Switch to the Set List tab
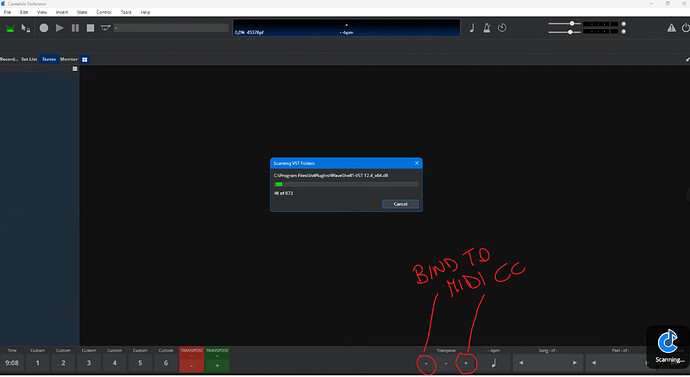Screen dimensions: 690x377 point(29,59)
